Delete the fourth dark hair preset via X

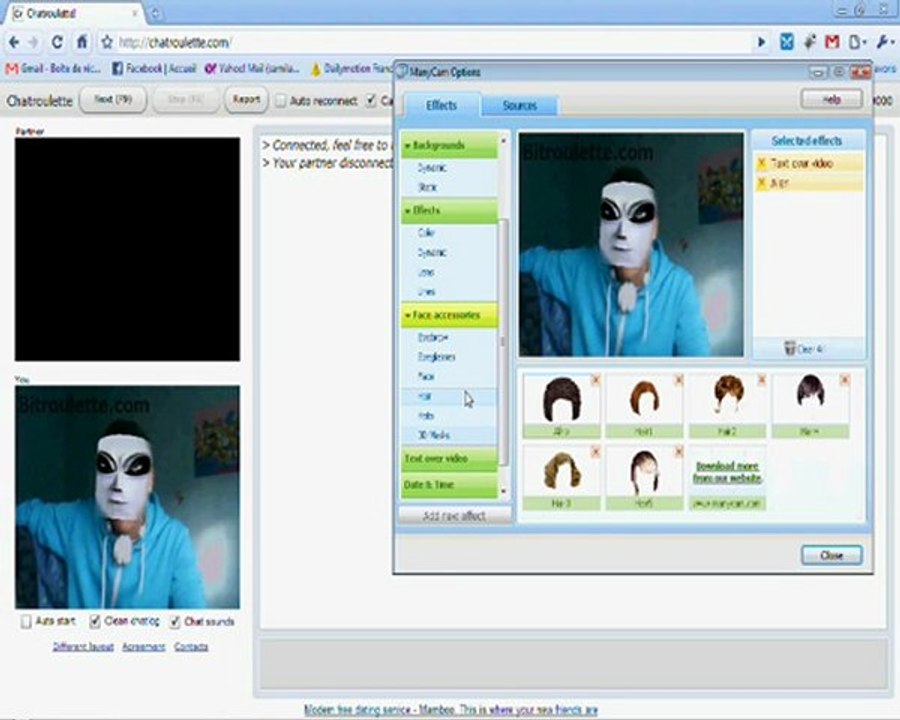click(844, 380)
